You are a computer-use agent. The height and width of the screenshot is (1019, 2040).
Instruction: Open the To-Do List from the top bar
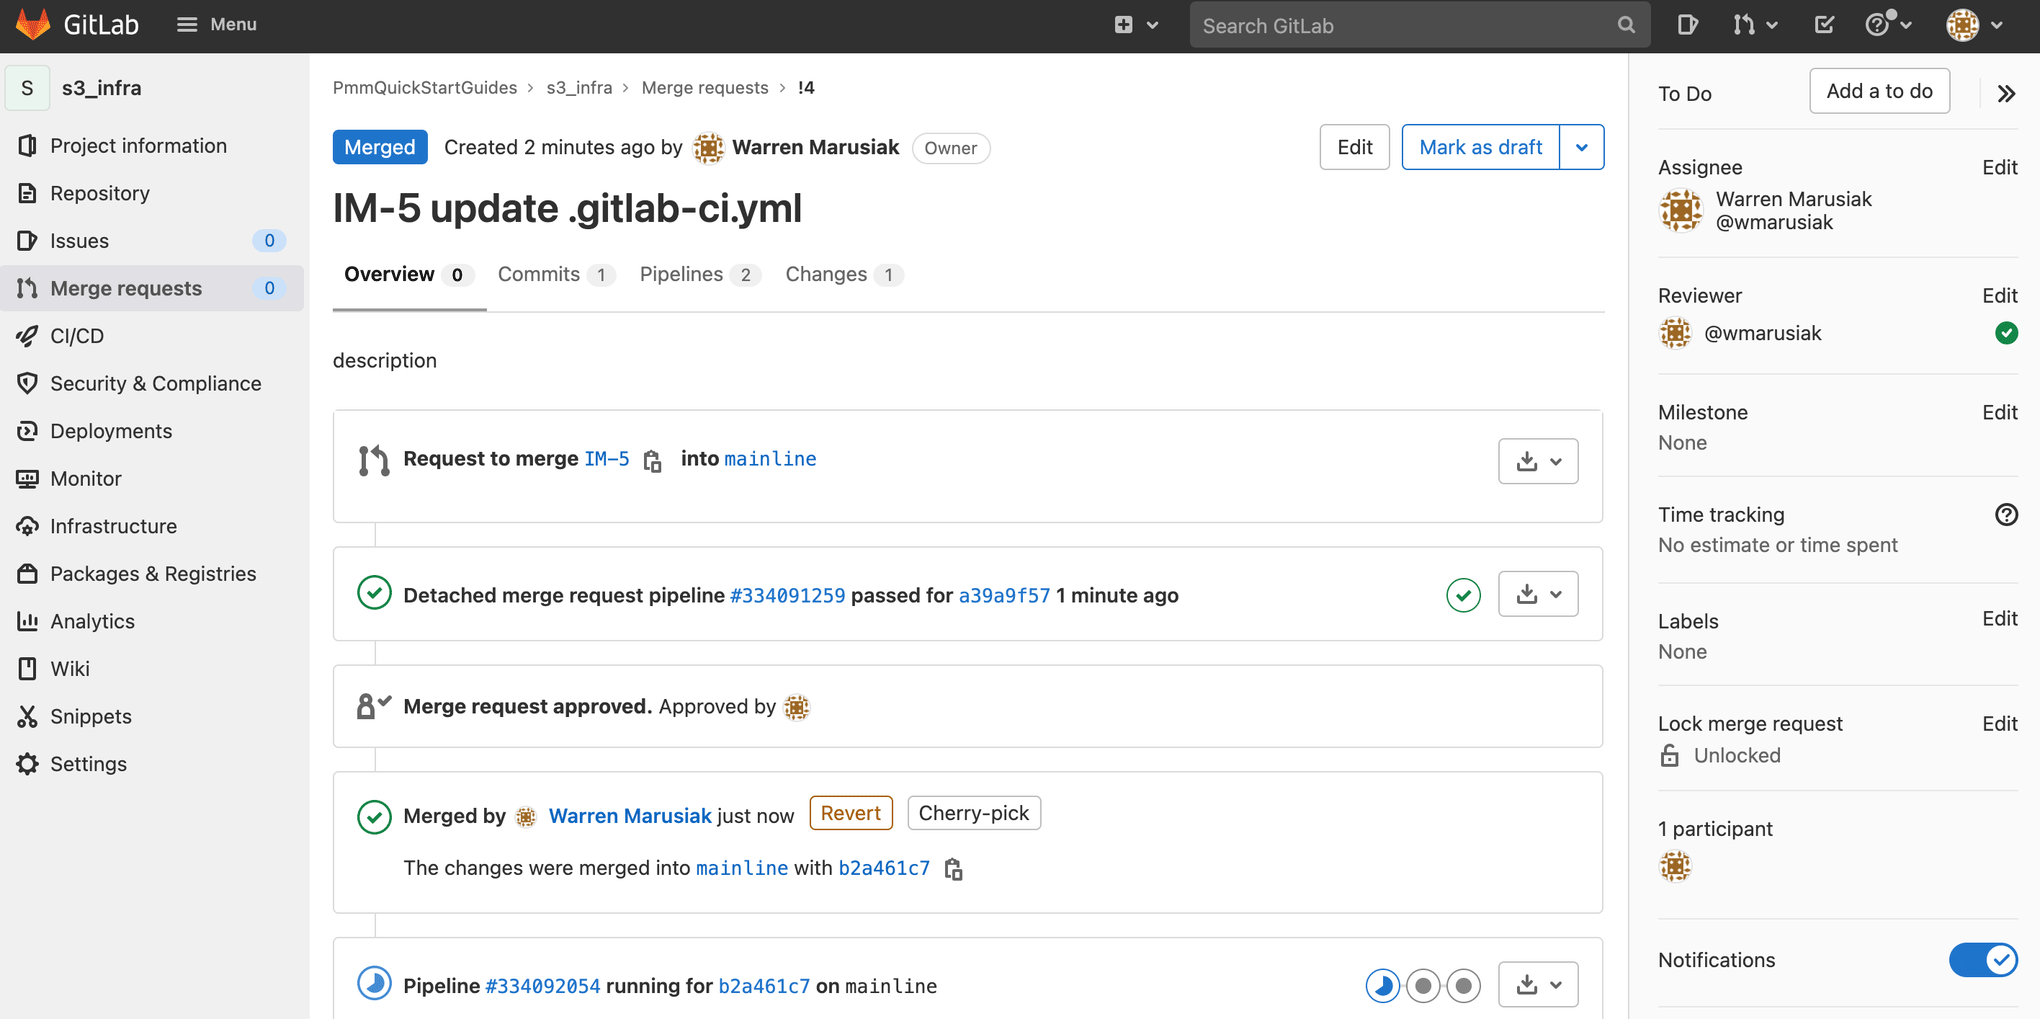pos(1824,25)
